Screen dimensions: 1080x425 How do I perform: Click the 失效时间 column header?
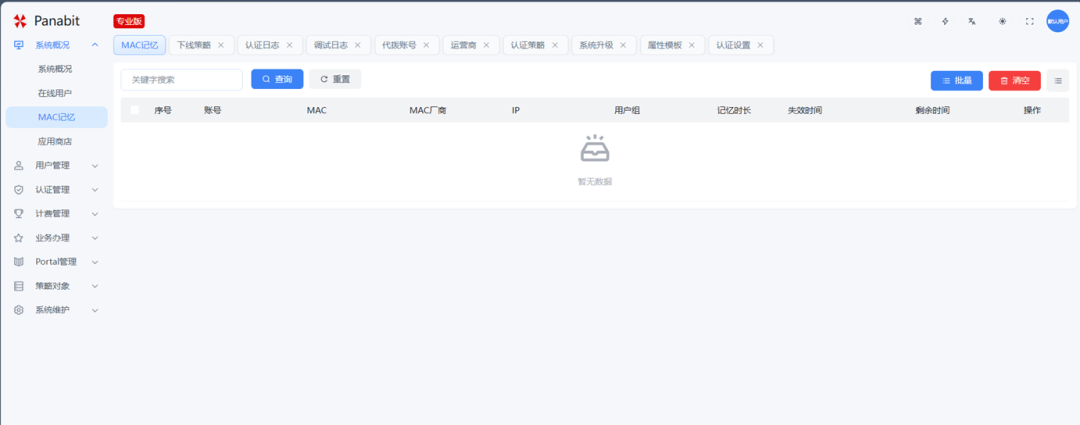click(x=804, y=110)
